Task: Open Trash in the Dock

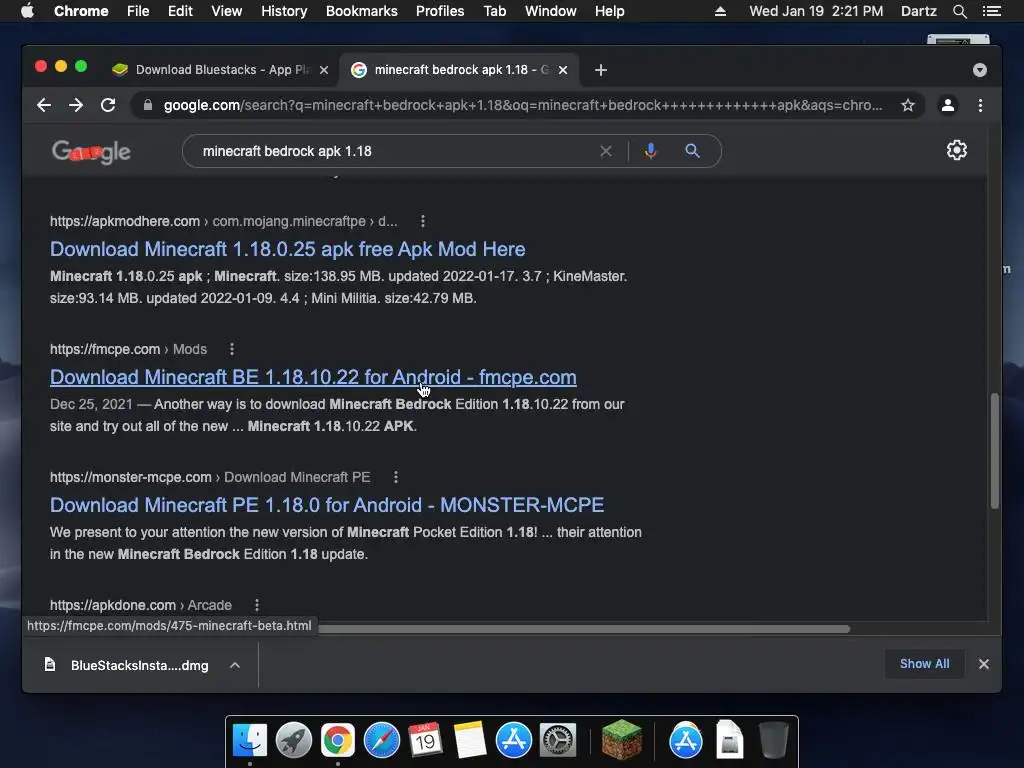Action: 773,741
